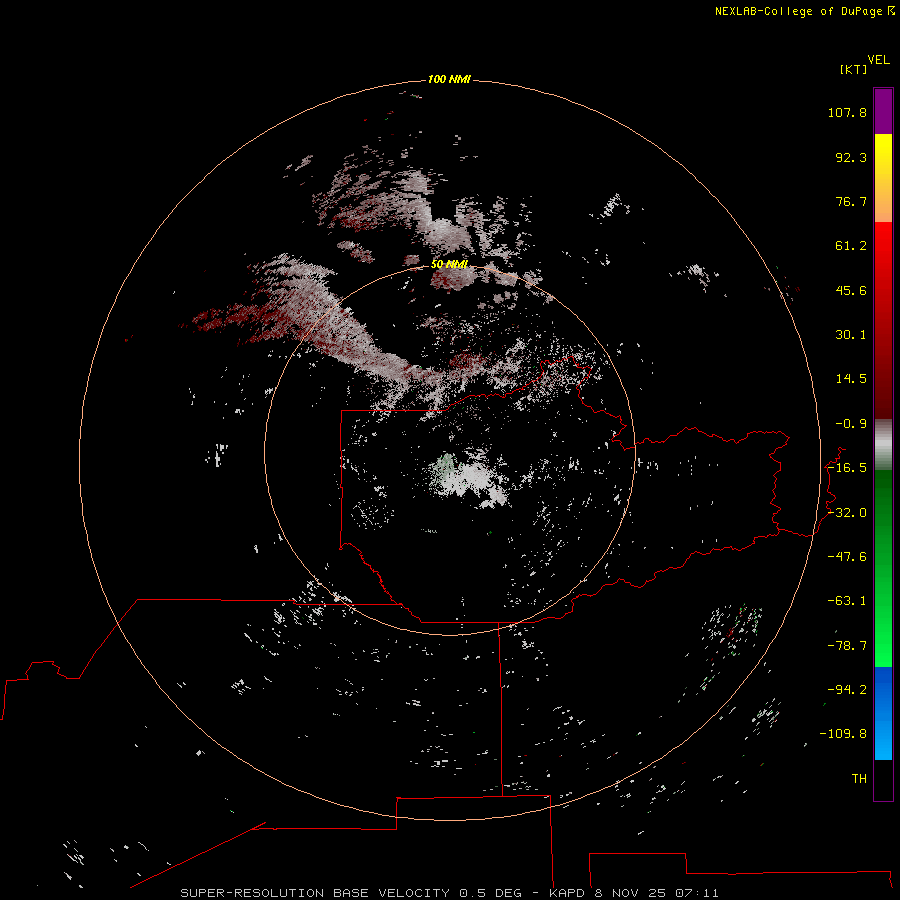Viewport: 900px width, 900px height.
Task: Click the 45.6 legend value
Action: pyautogui.click(x=851, y=290)
